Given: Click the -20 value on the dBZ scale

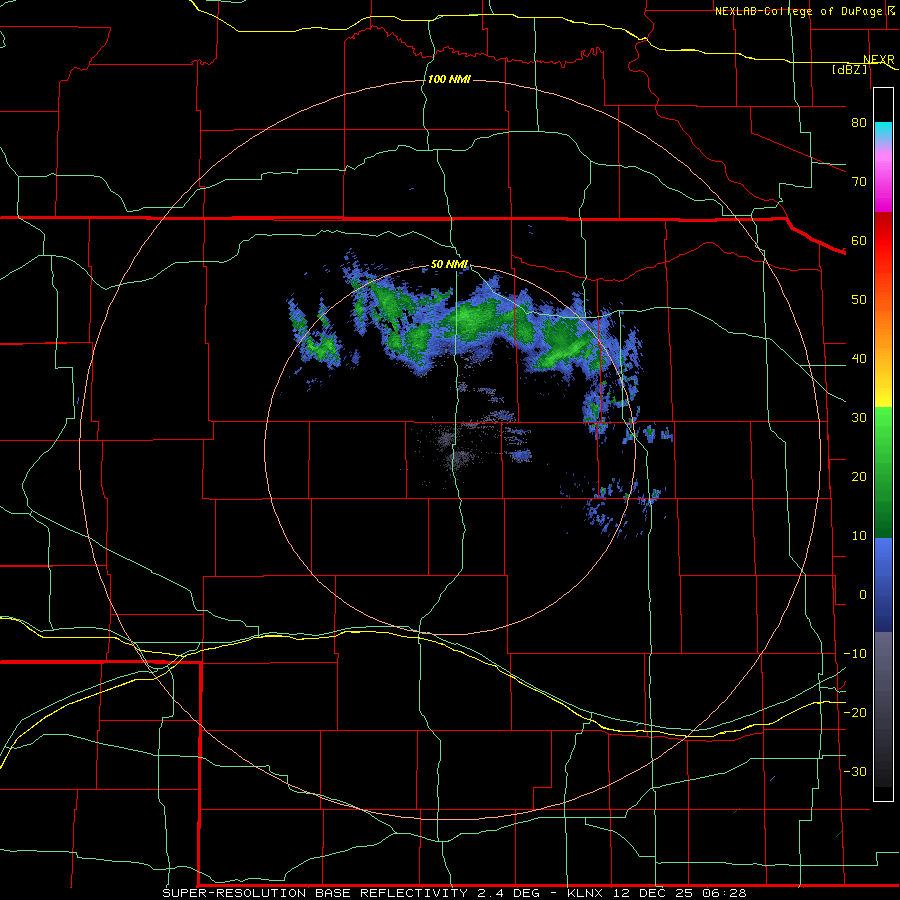Looking at the screenshot, I should [855, 712].
